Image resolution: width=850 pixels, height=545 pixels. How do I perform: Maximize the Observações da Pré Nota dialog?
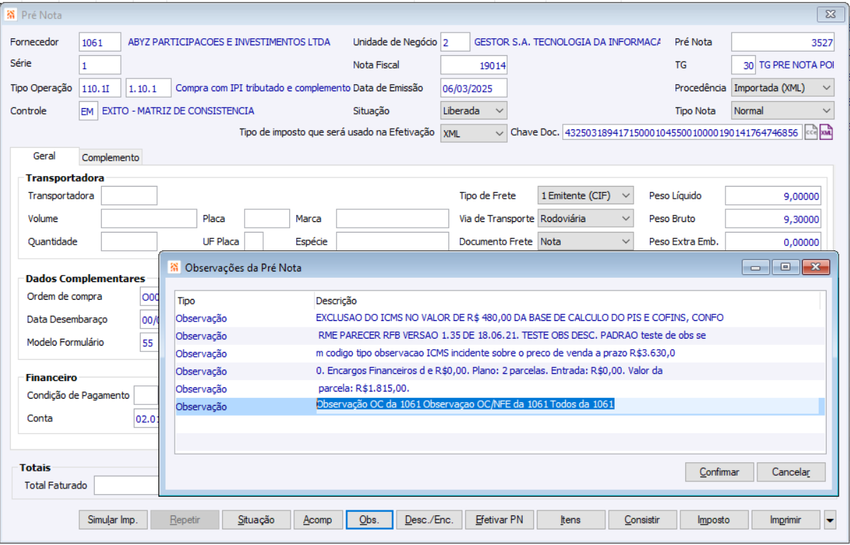point(785,267)
